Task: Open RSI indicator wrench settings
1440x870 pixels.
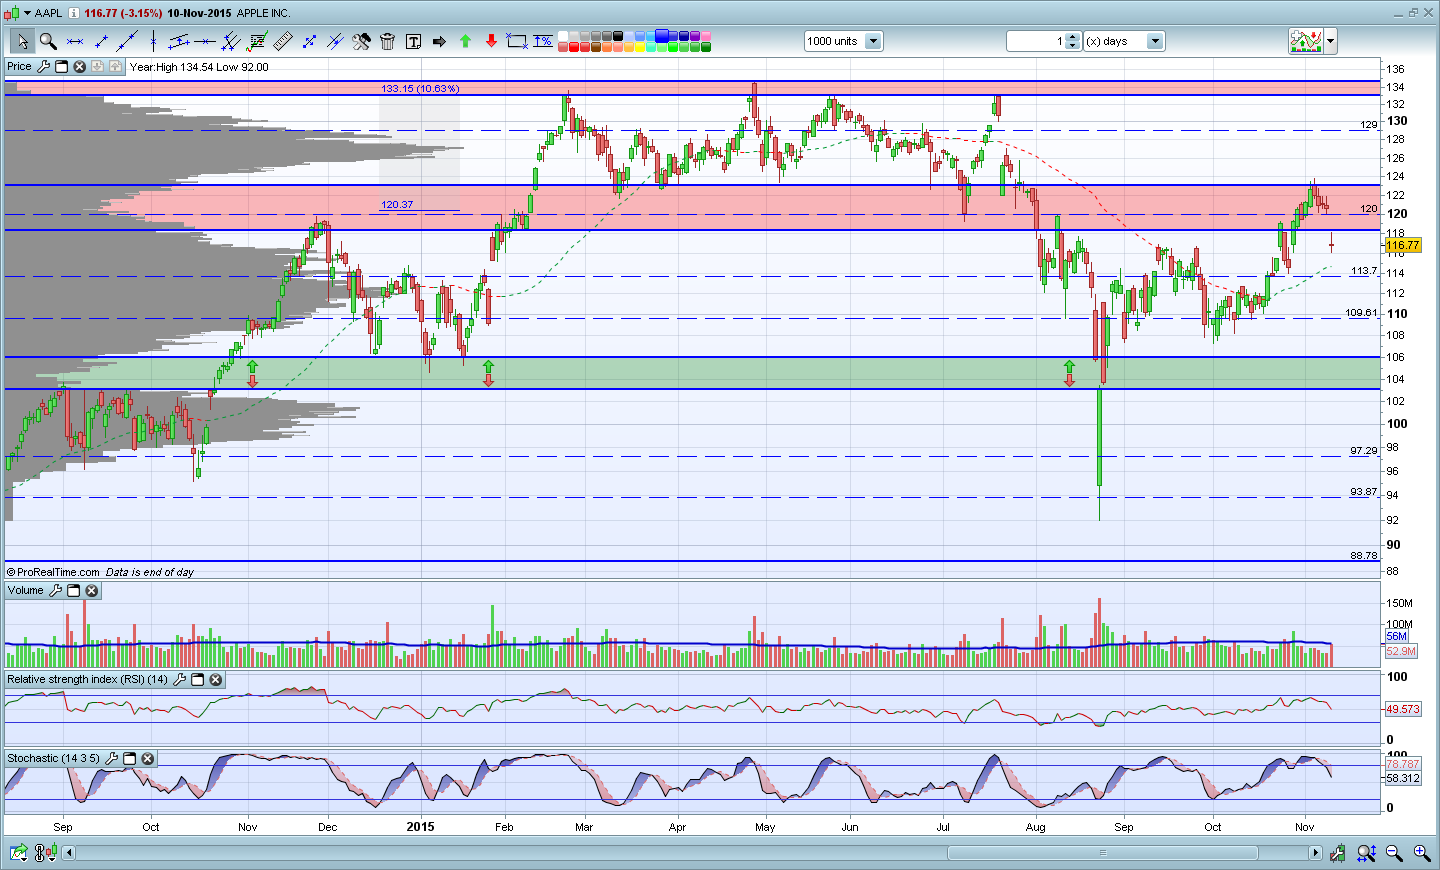Action: pyautogui.click(x=179, y=680)
